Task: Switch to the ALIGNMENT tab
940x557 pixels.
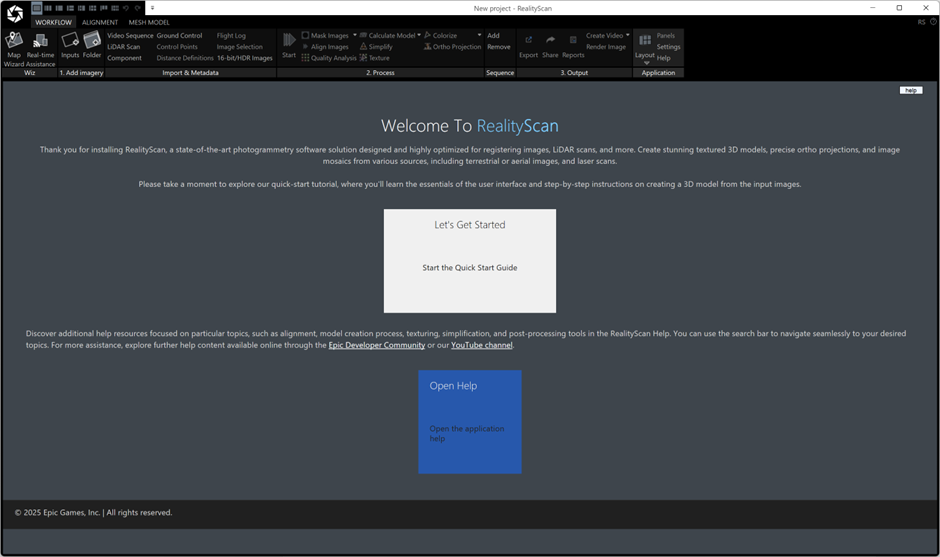Action: 100,22
